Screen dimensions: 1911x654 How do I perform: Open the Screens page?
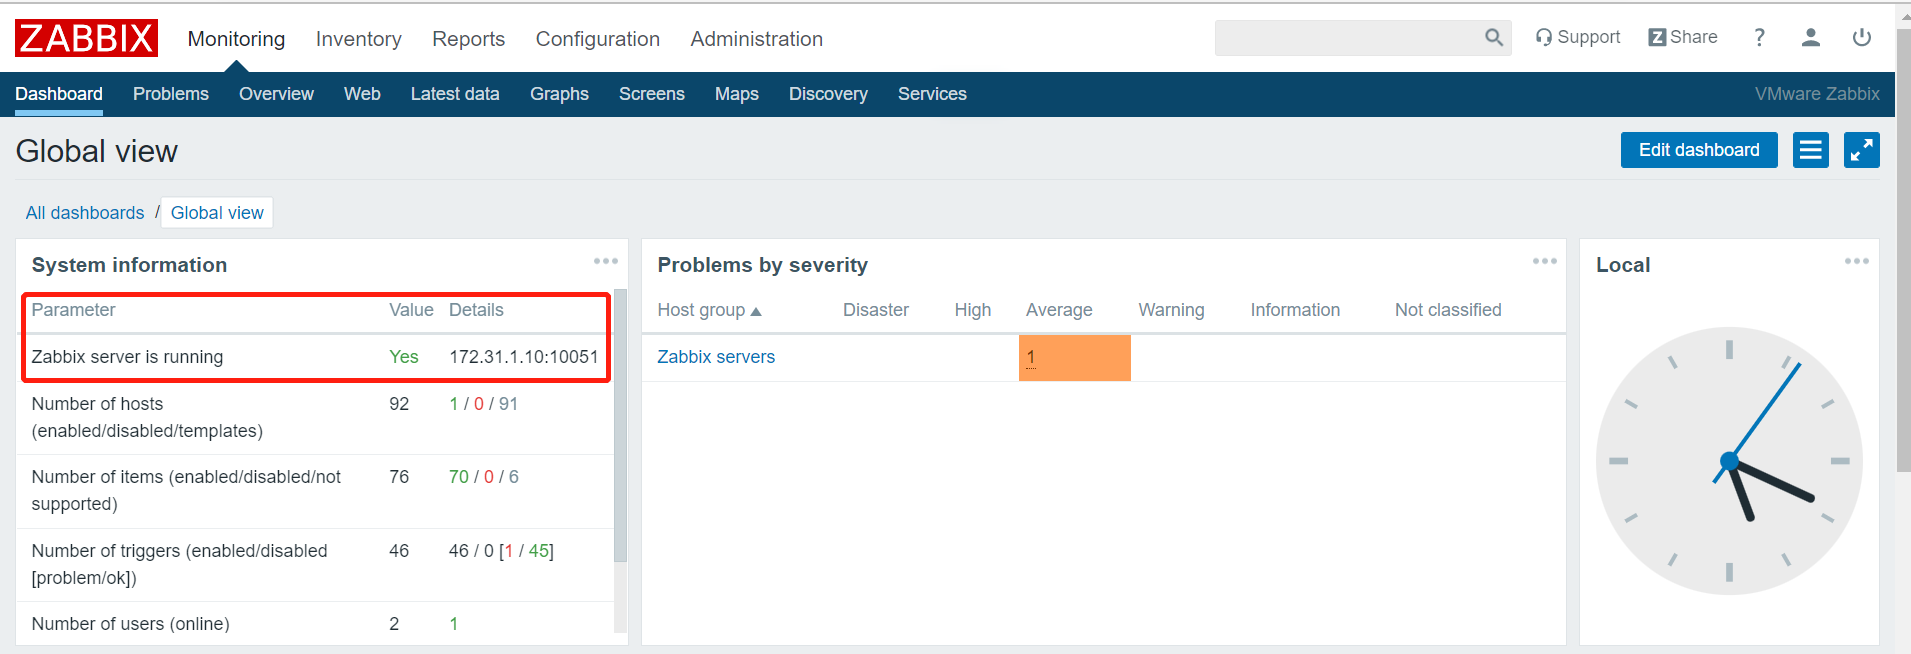652,94
